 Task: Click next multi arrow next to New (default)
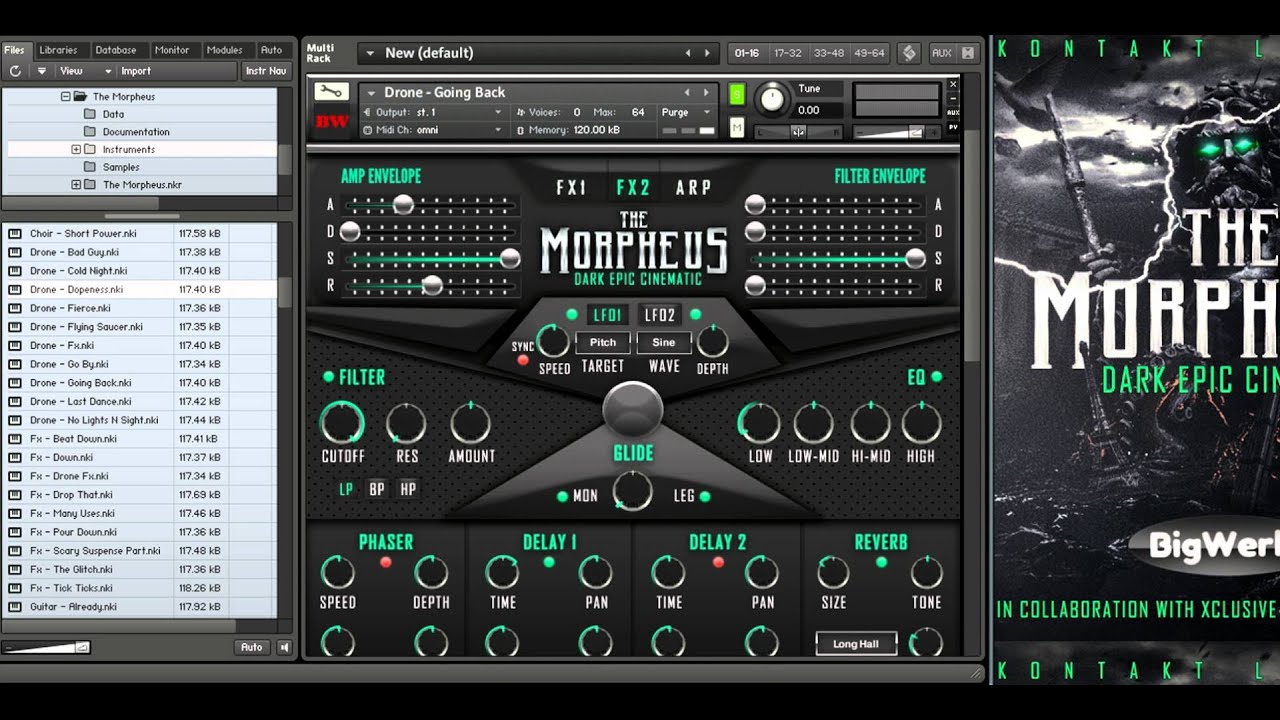(707, 53)
